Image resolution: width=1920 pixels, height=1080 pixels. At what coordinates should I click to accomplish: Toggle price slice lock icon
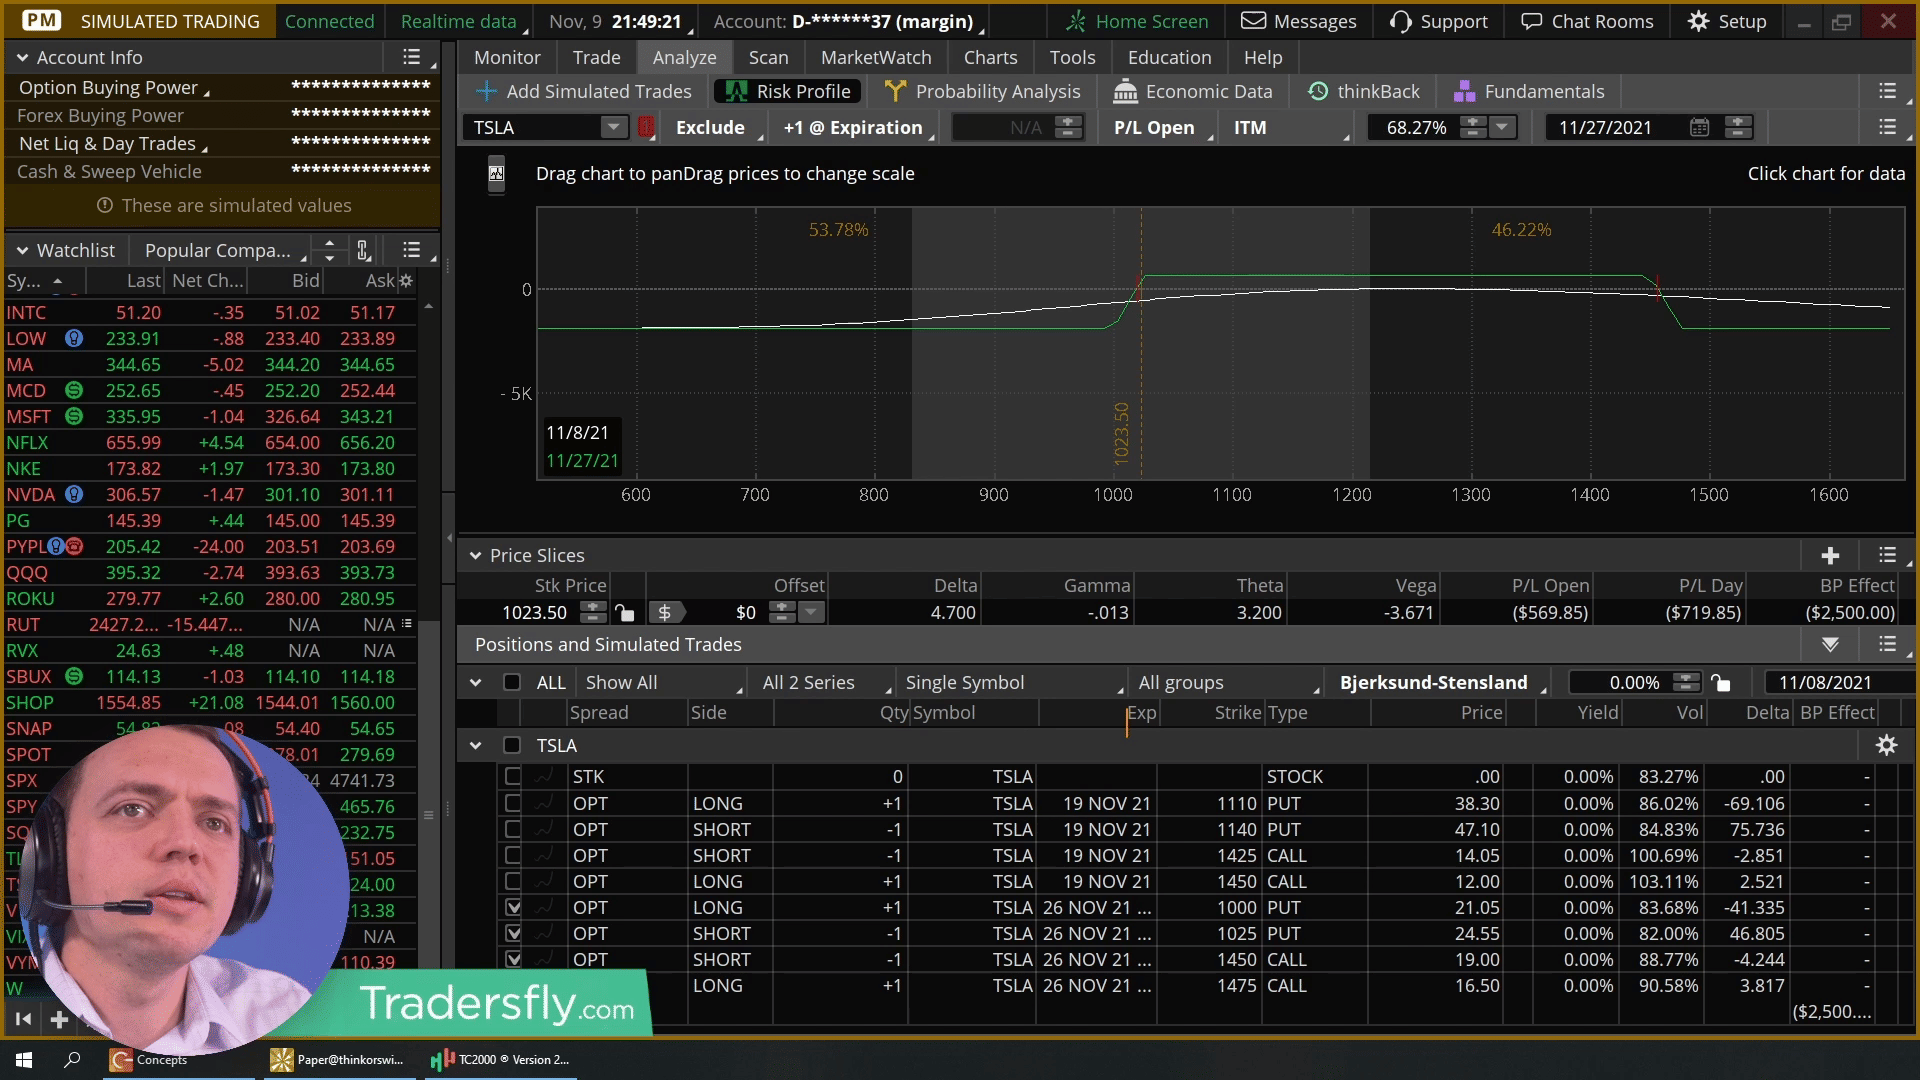point(624,612)
